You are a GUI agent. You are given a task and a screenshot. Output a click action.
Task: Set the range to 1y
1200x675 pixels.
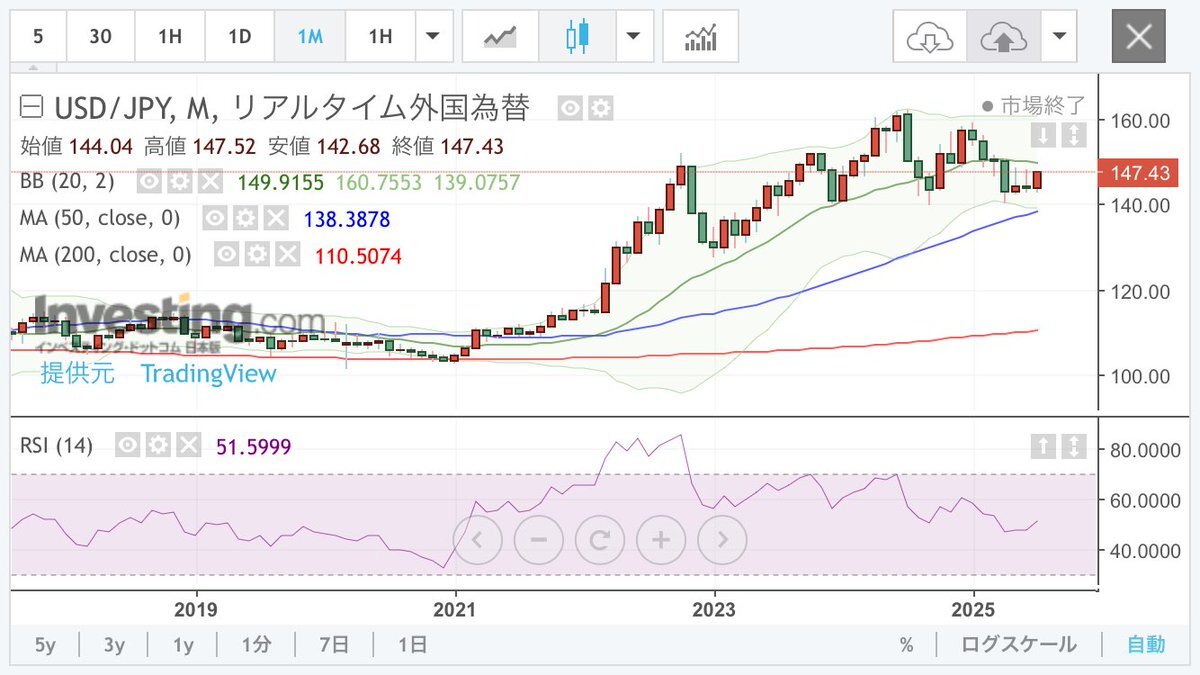(182, 645)
